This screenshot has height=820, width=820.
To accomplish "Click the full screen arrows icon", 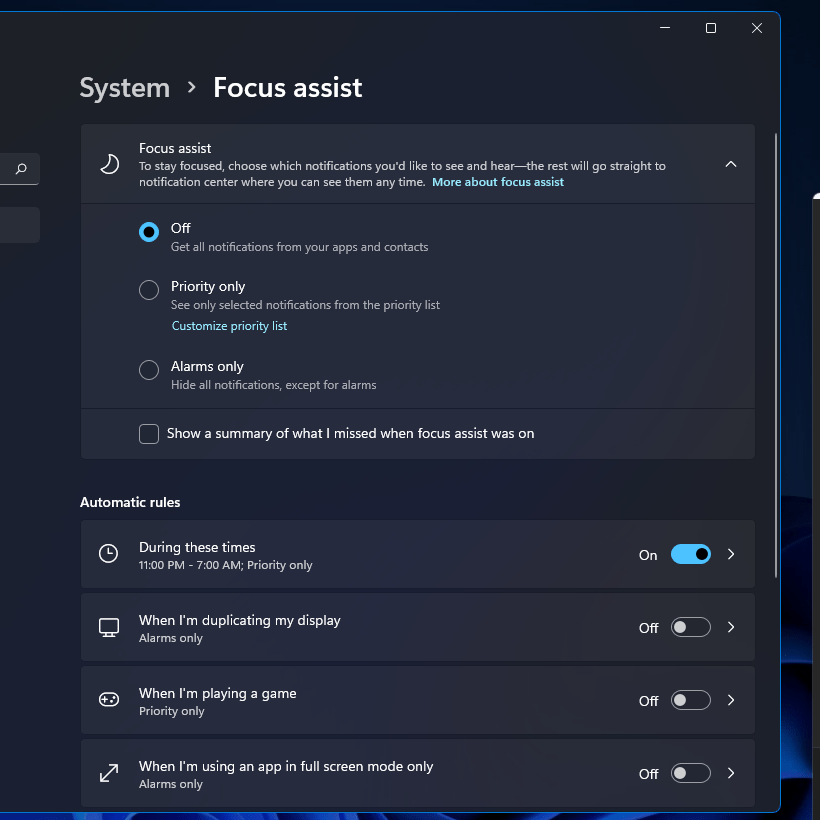I will tap(109, 773).
